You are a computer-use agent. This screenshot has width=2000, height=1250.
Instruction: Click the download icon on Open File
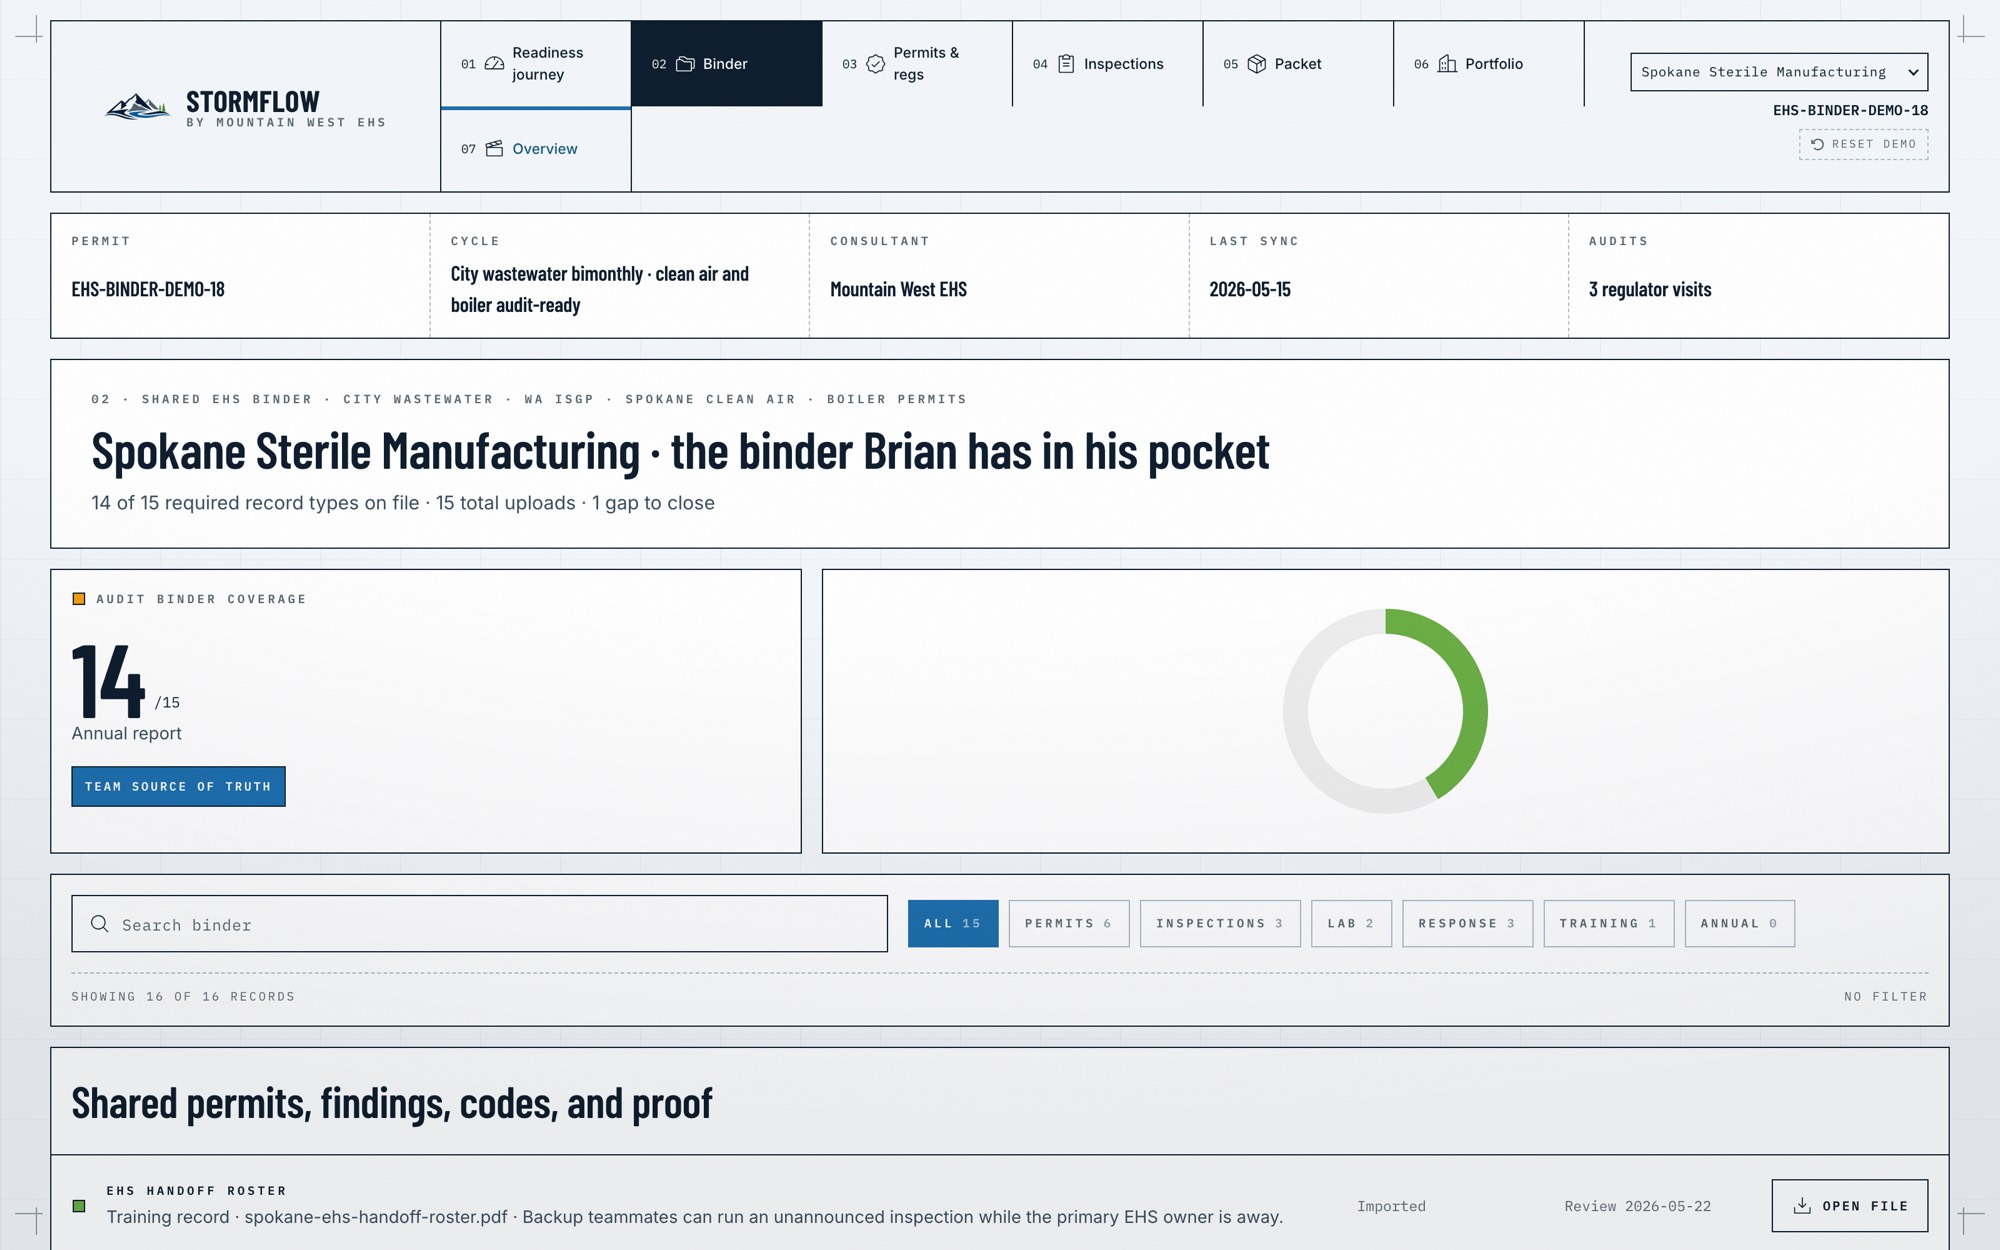point(1802,1206)
